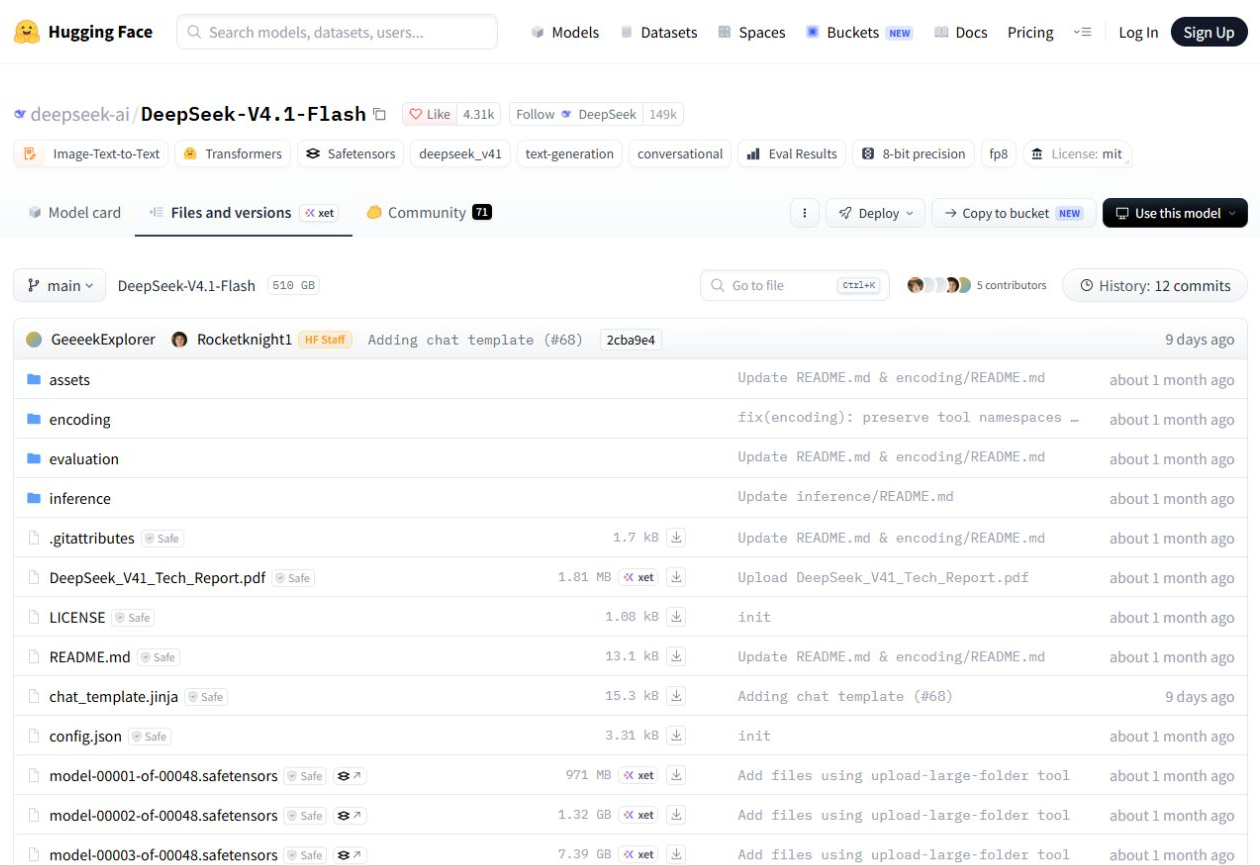Open the encoding folder
This screenshot has height=865, width=1260.
click(x=80, y=419)
